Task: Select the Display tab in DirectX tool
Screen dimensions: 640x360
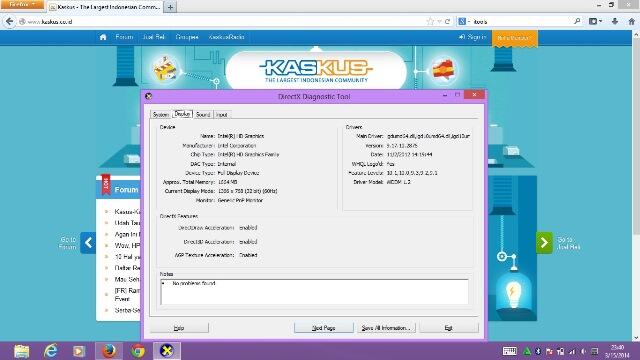Action: 182,114
